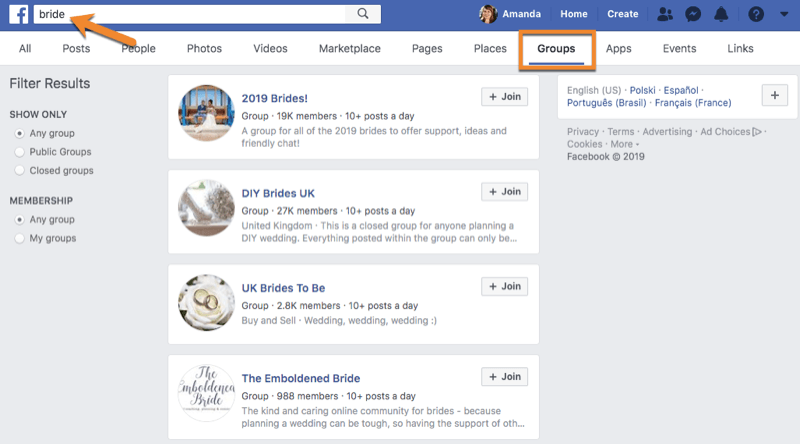Switch to the Marketplace tab

click(349, 48)
